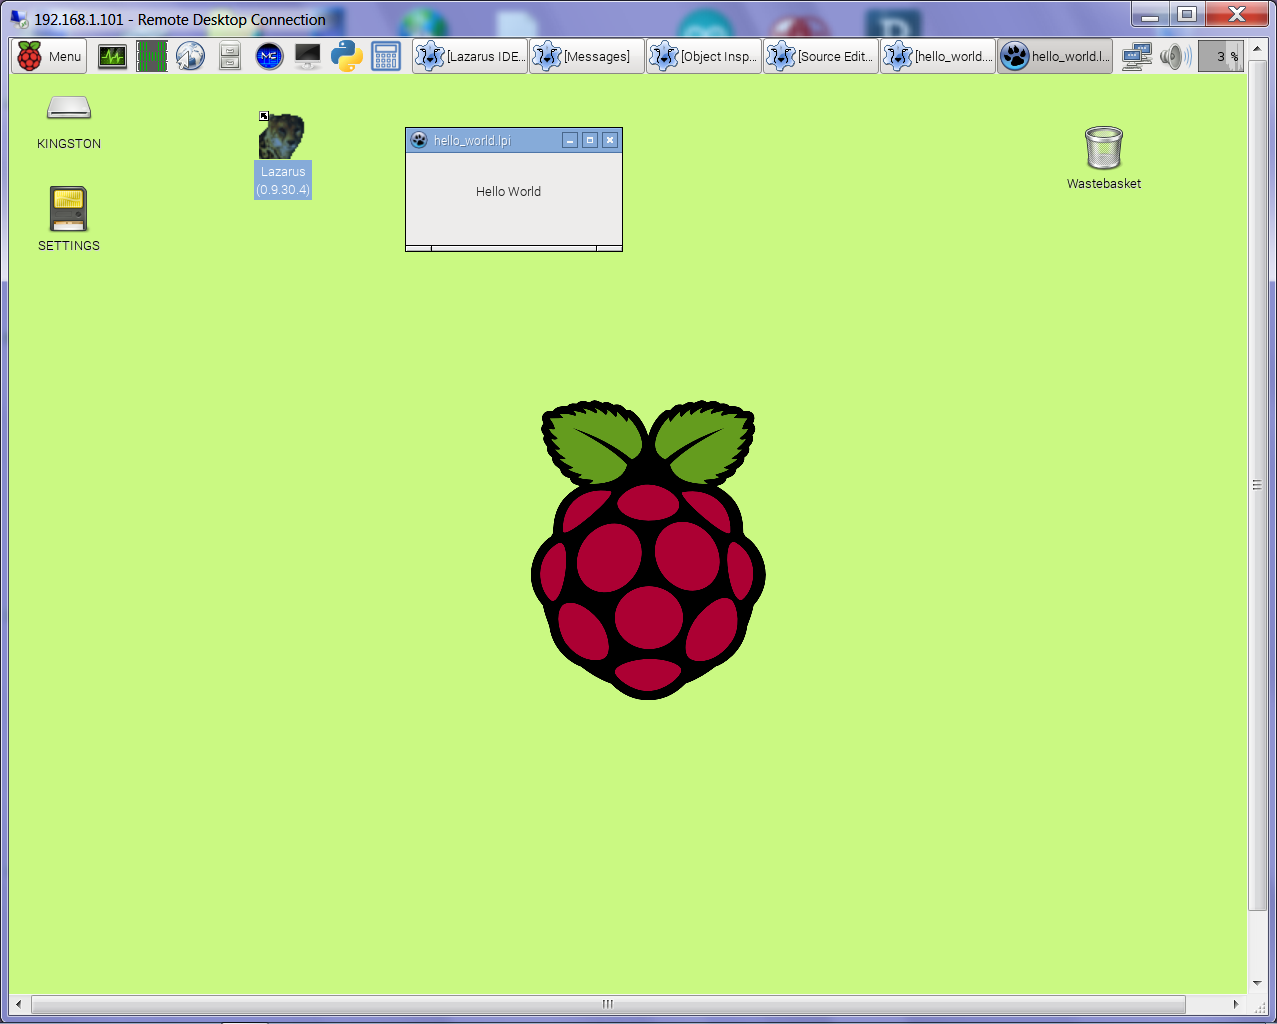The width and height of the screenshot is (1277, 1024).
Task: Open the terminal monitor icon
Action: [x=307, y=56]
